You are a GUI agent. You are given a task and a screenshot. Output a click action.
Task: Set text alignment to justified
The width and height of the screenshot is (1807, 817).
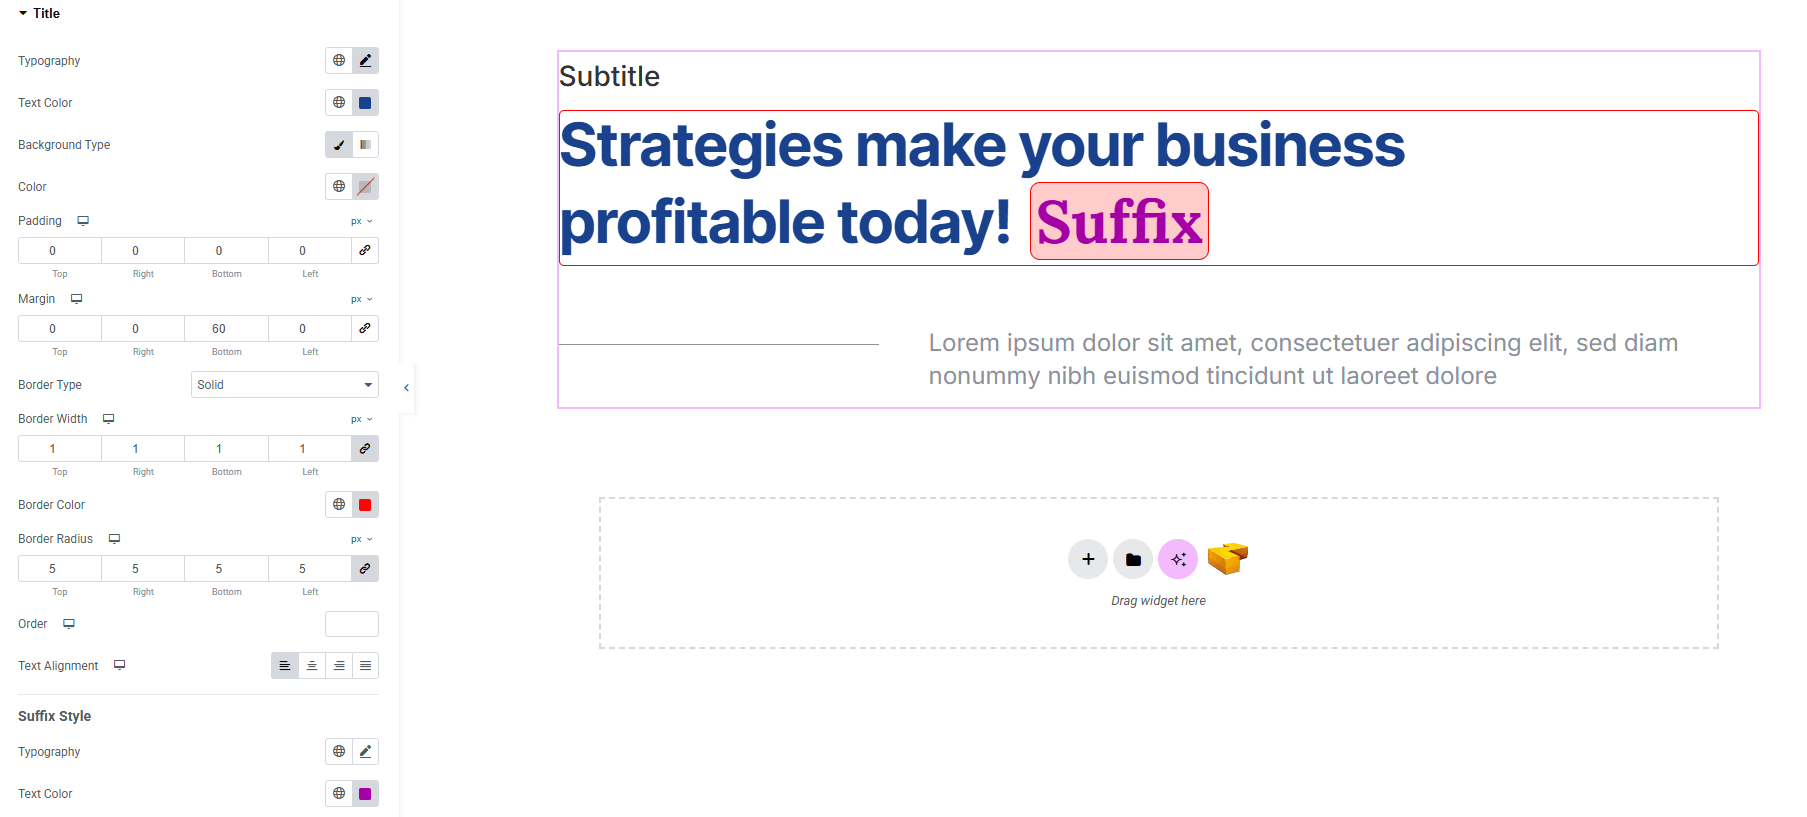click(x=366, y=666)
